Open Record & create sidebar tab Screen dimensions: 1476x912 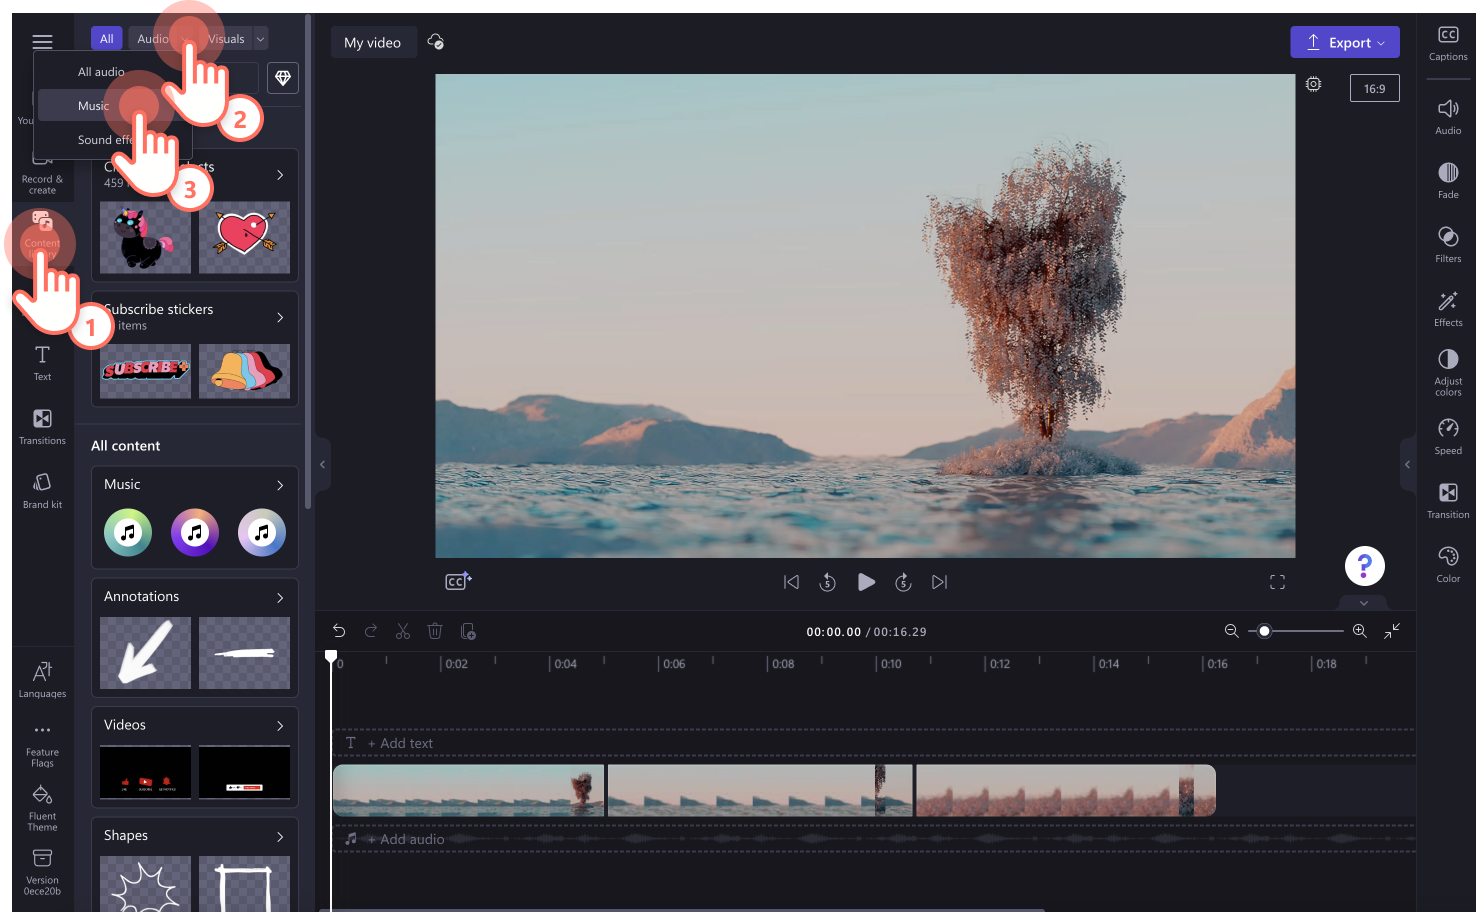point(42,172)
